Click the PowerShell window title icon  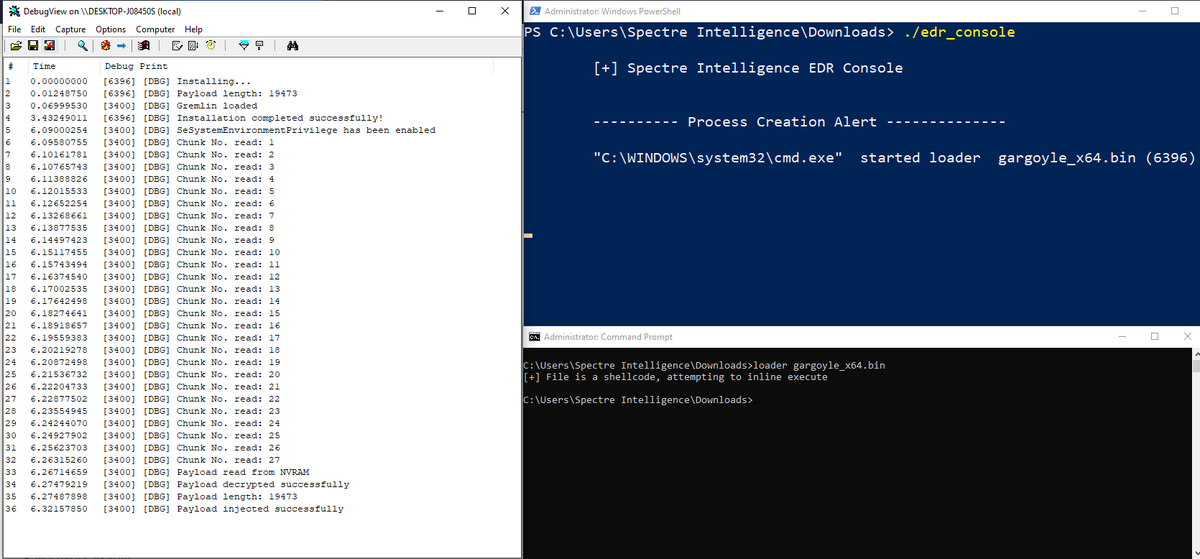(x=535, y=10)
